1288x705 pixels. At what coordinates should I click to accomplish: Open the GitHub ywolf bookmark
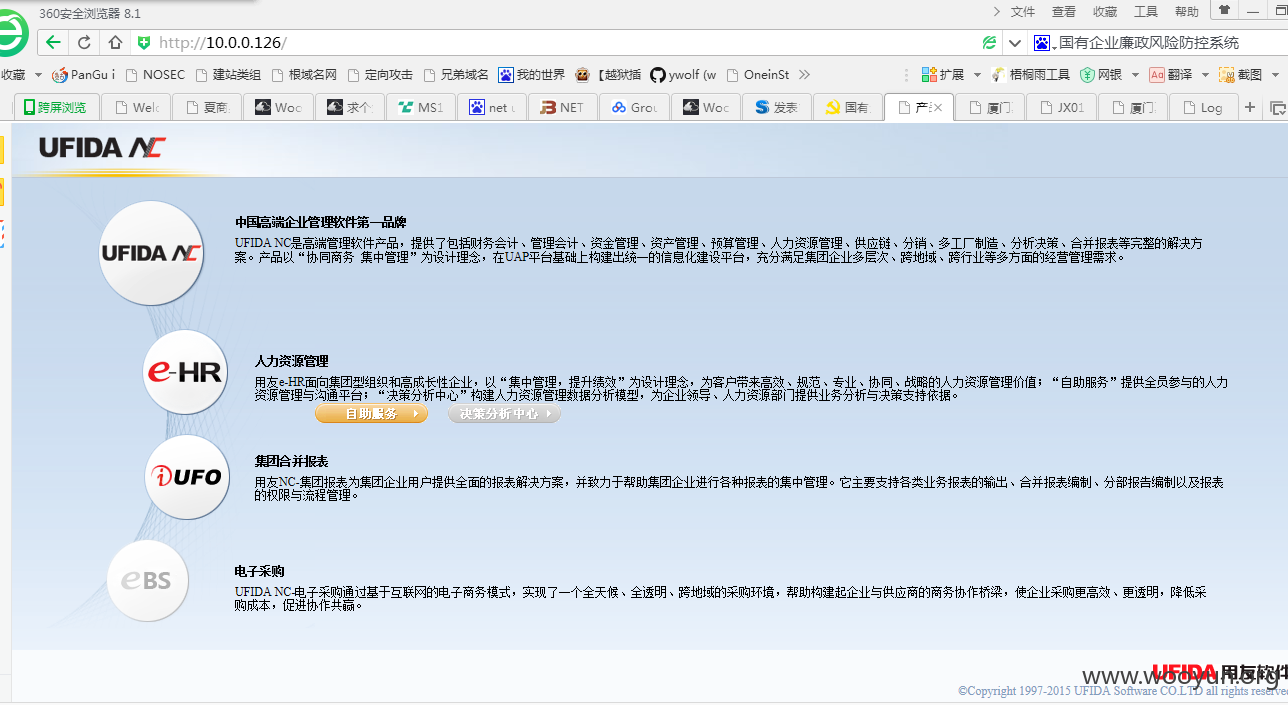tap(683, 75)
